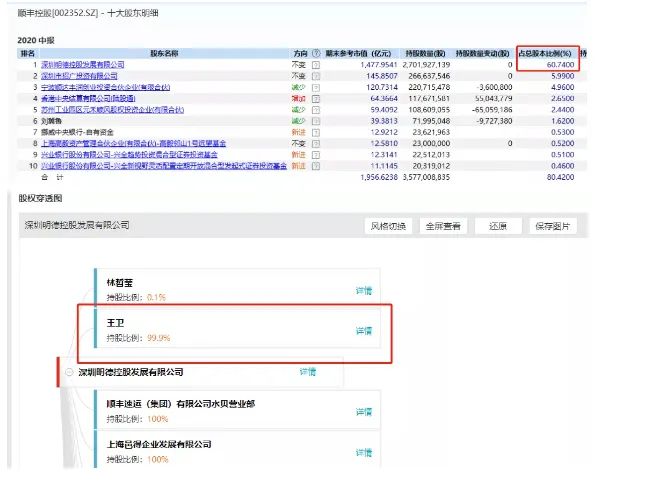This screenshot has height=487, width=649.
Task: Click the question-mark box in rank 8 row
Action: pos(316,144)
